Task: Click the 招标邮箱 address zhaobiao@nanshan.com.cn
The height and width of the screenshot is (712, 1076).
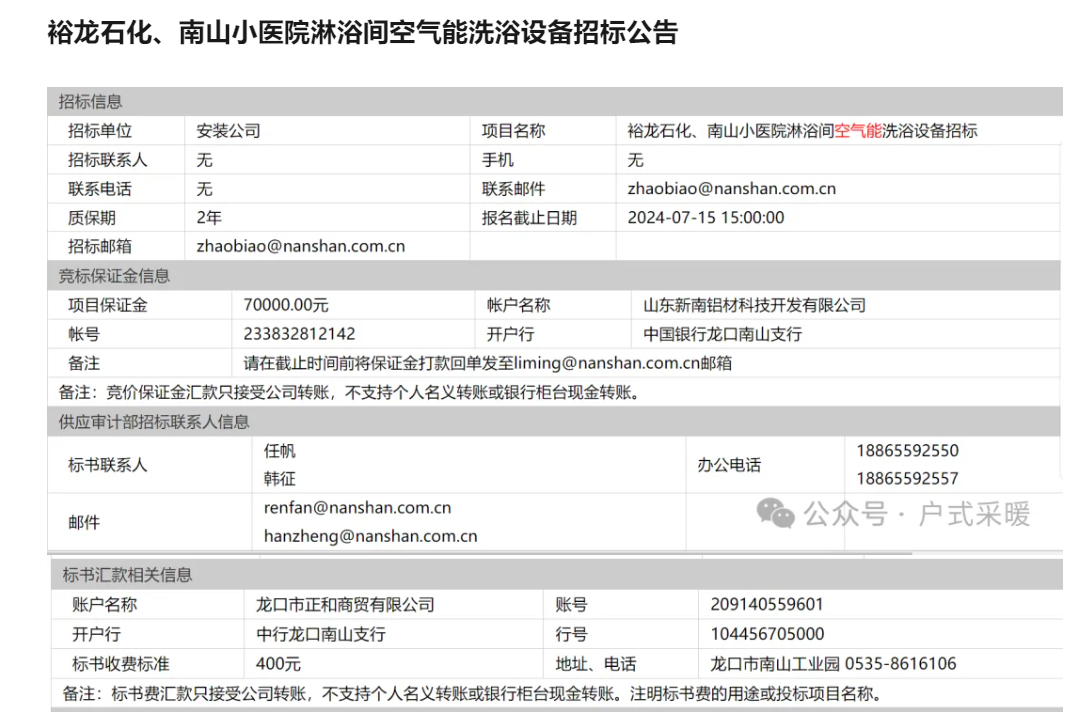Action: pyautogui.click(x=301, y=246)
